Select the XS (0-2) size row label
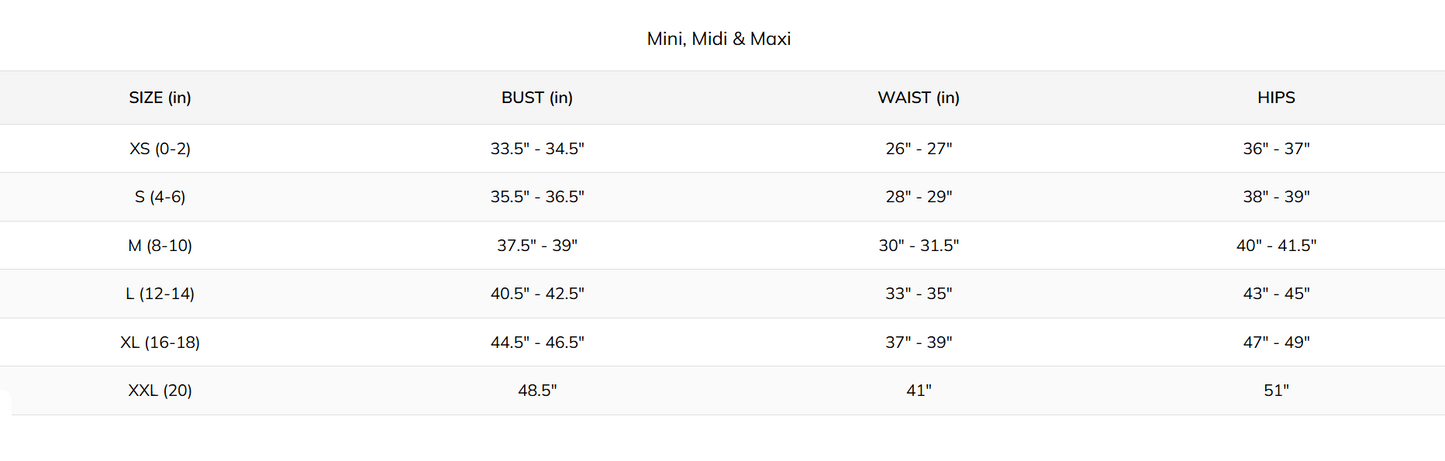This screenshot has width=1445, height=461. pyautogui.click(x=160, y=149)
